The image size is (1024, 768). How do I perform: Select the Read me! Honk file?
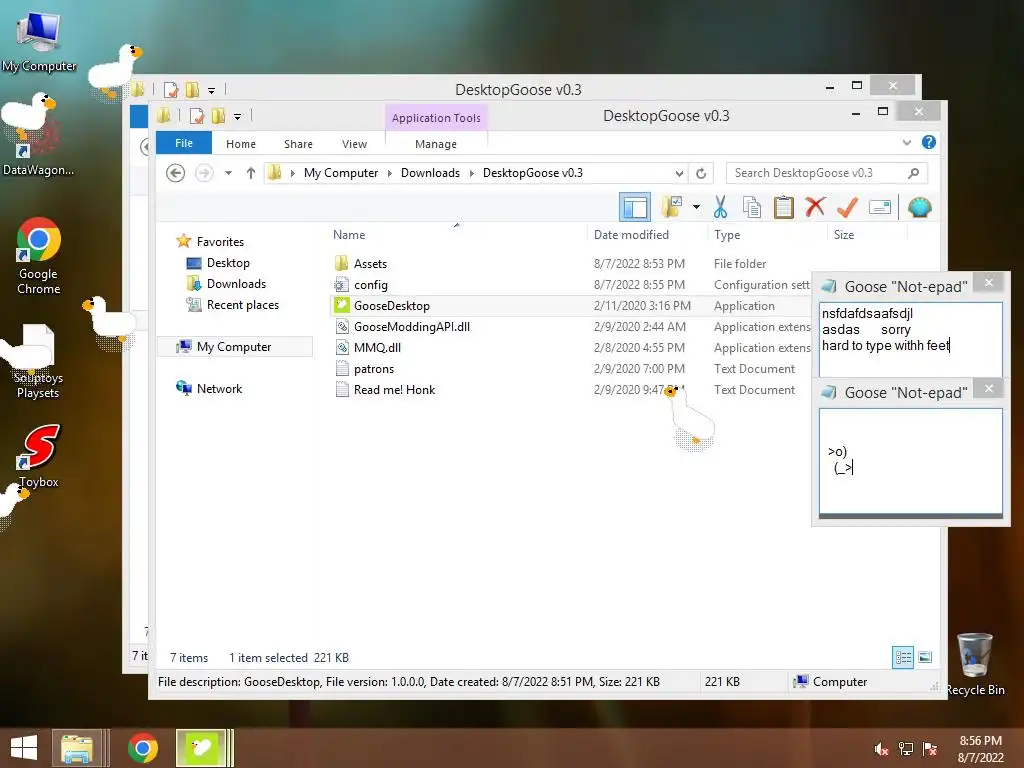point(394,390)
